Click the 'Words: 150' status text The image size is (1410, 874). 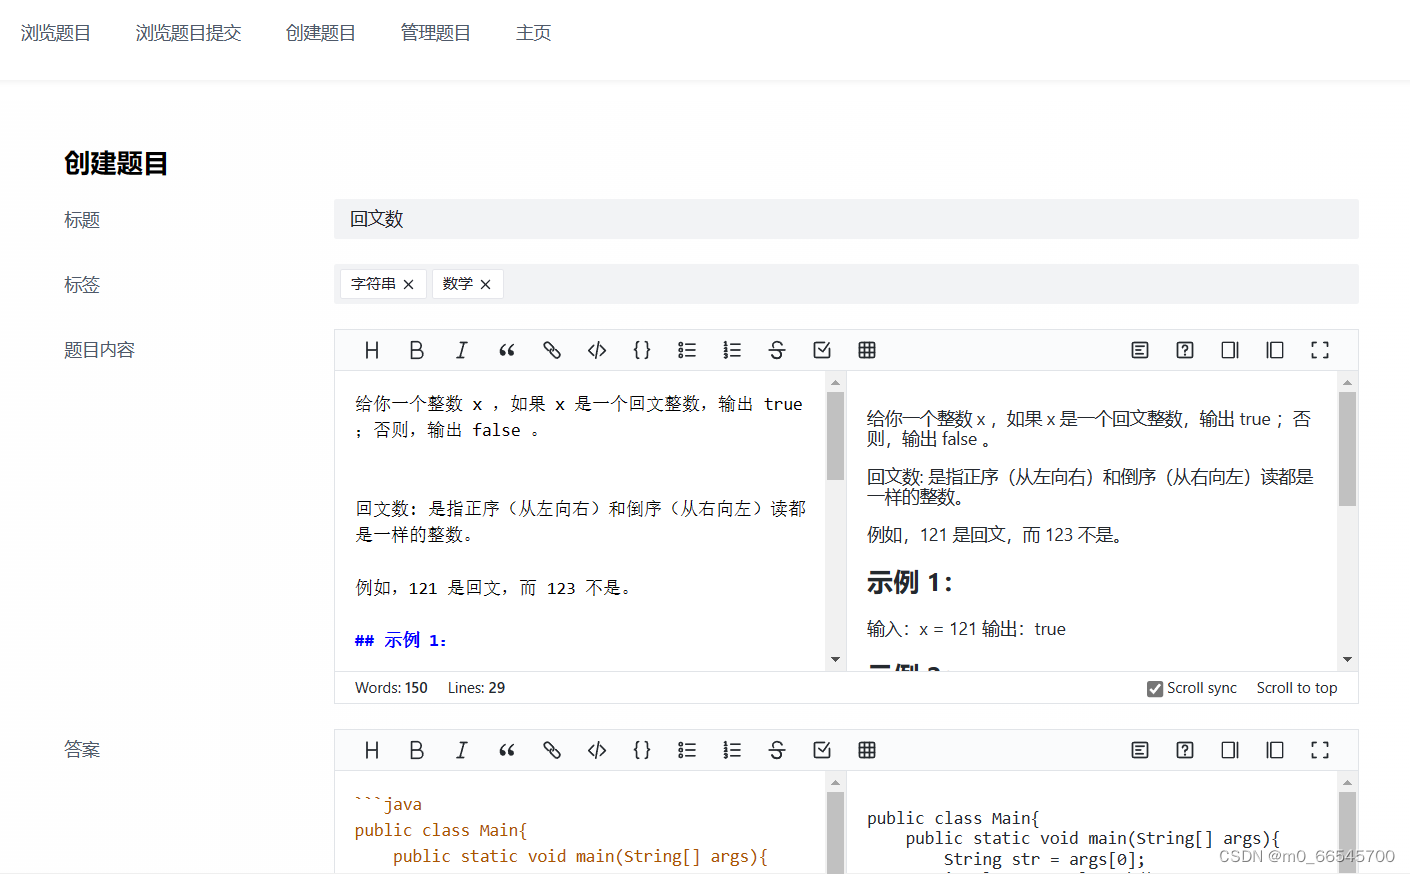391,688
